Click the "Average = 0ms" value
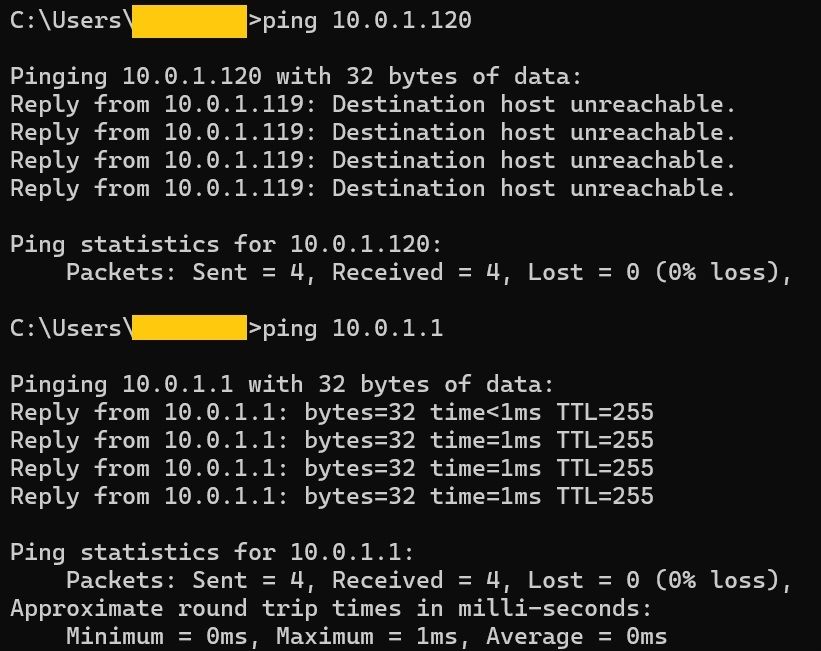 coord(582,636)
